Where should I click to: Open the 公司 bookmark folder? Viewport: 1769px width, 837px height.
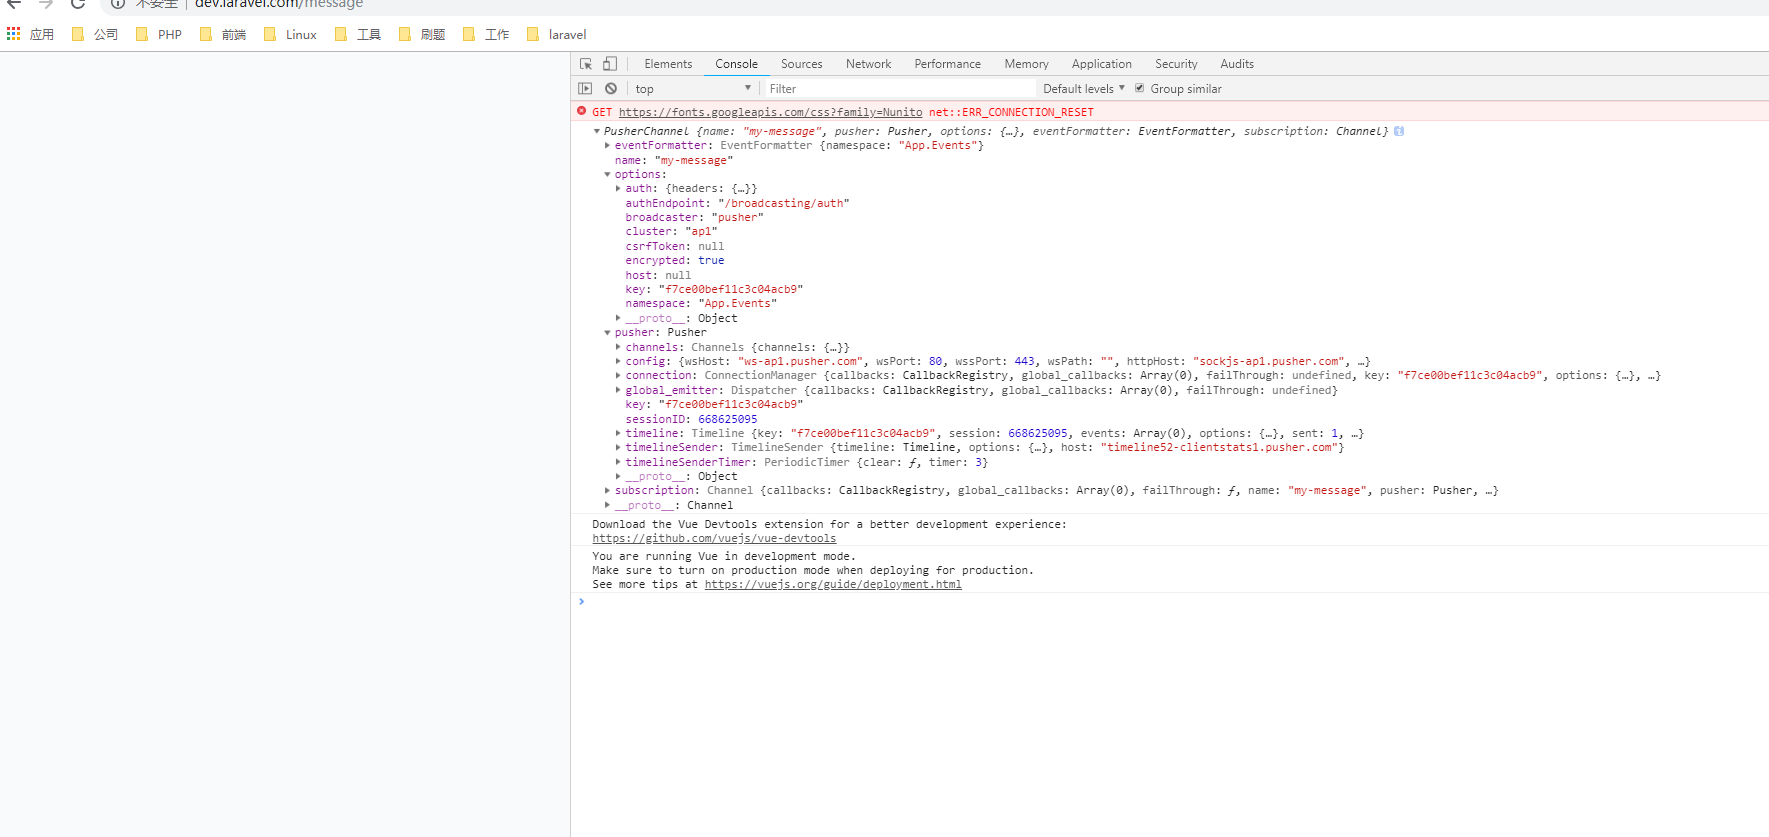tap(95, 34)
